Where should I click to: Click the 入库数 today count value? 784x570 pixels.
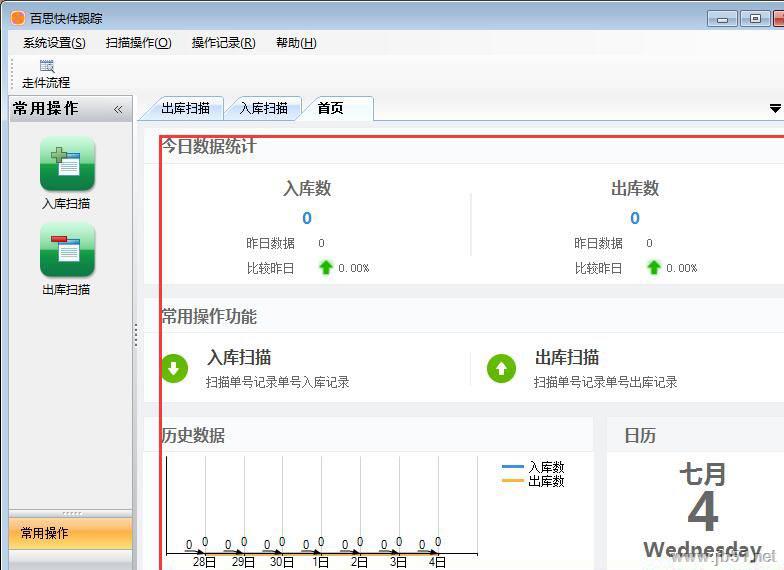click(307, 218)
